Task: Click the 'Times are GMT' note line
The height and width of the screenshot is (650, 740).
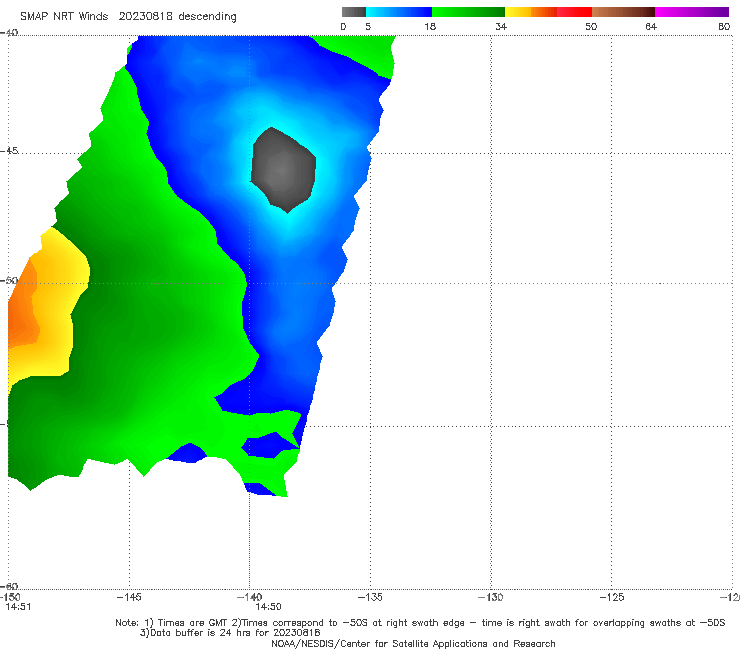Action: click(x=420, y=623)
